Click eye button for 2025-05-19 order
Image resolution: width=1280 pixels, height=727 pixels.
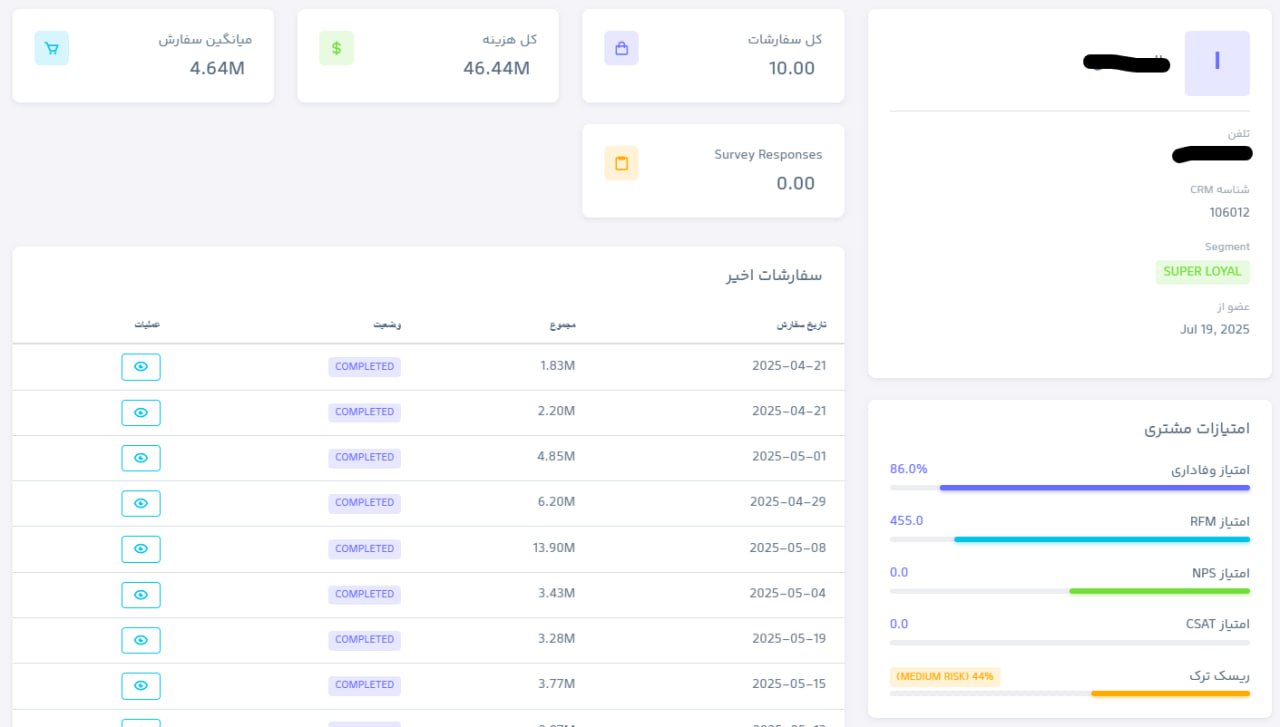pos(141,640)
